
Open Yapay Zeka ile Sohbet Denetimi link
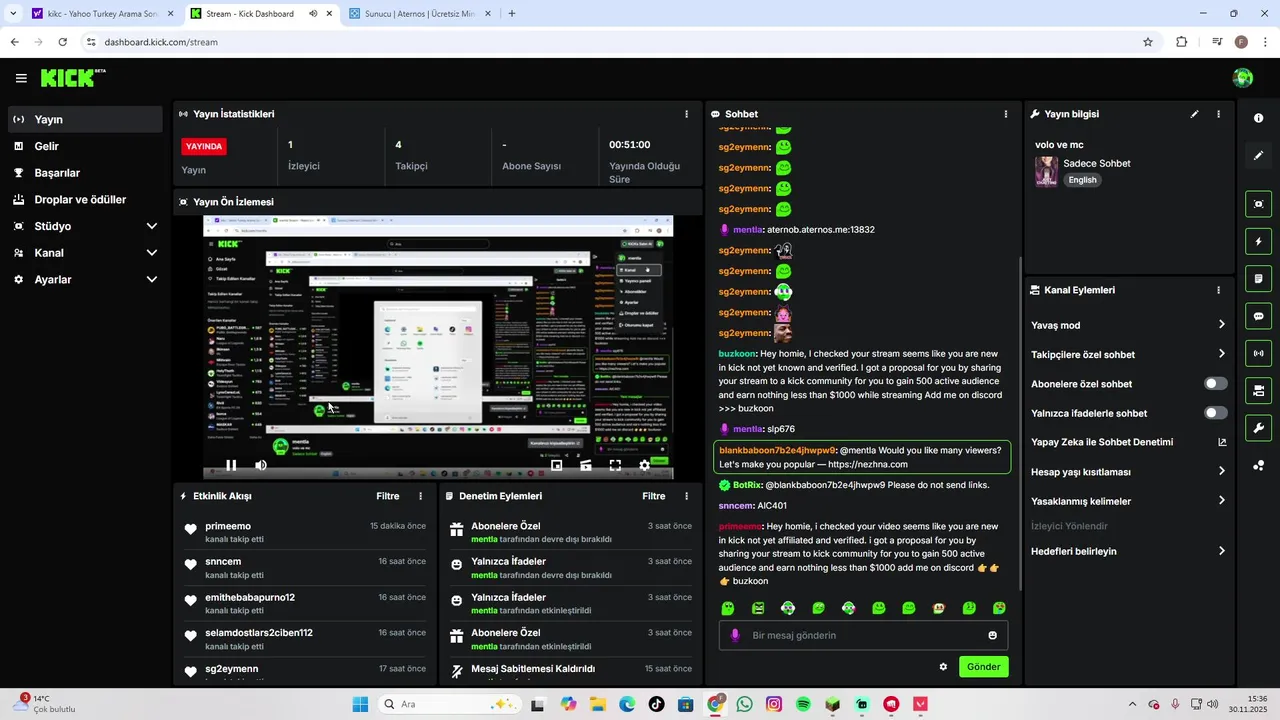click(1129, 442)
